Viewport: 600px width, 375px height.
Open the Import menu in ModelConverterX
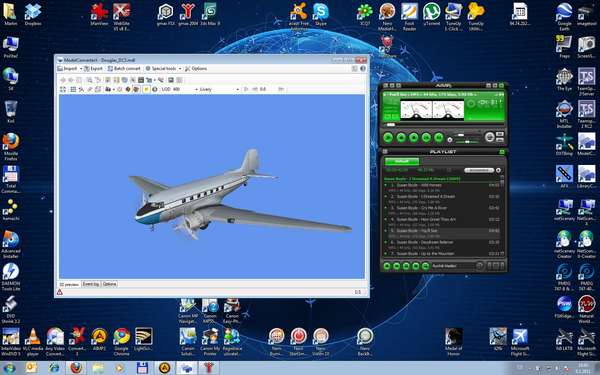tap(67, 68)
